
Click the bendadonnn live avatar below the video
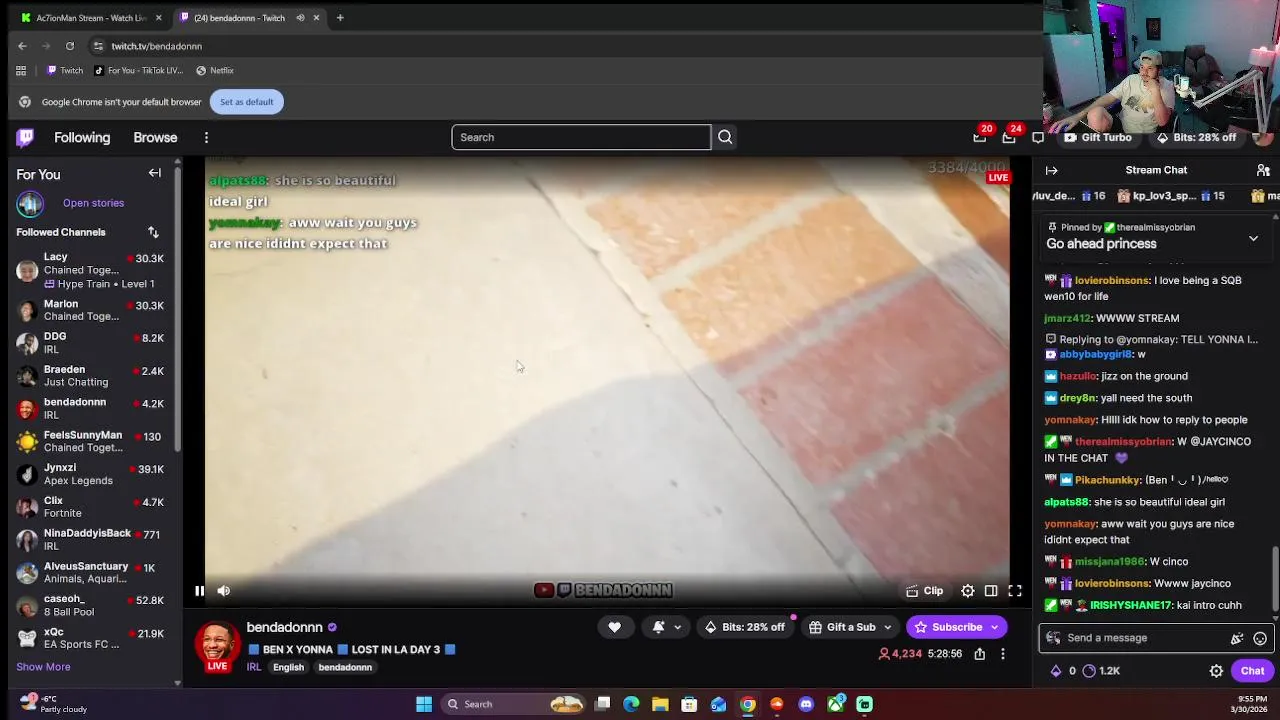pyautogui.click(x=217, y=644)
